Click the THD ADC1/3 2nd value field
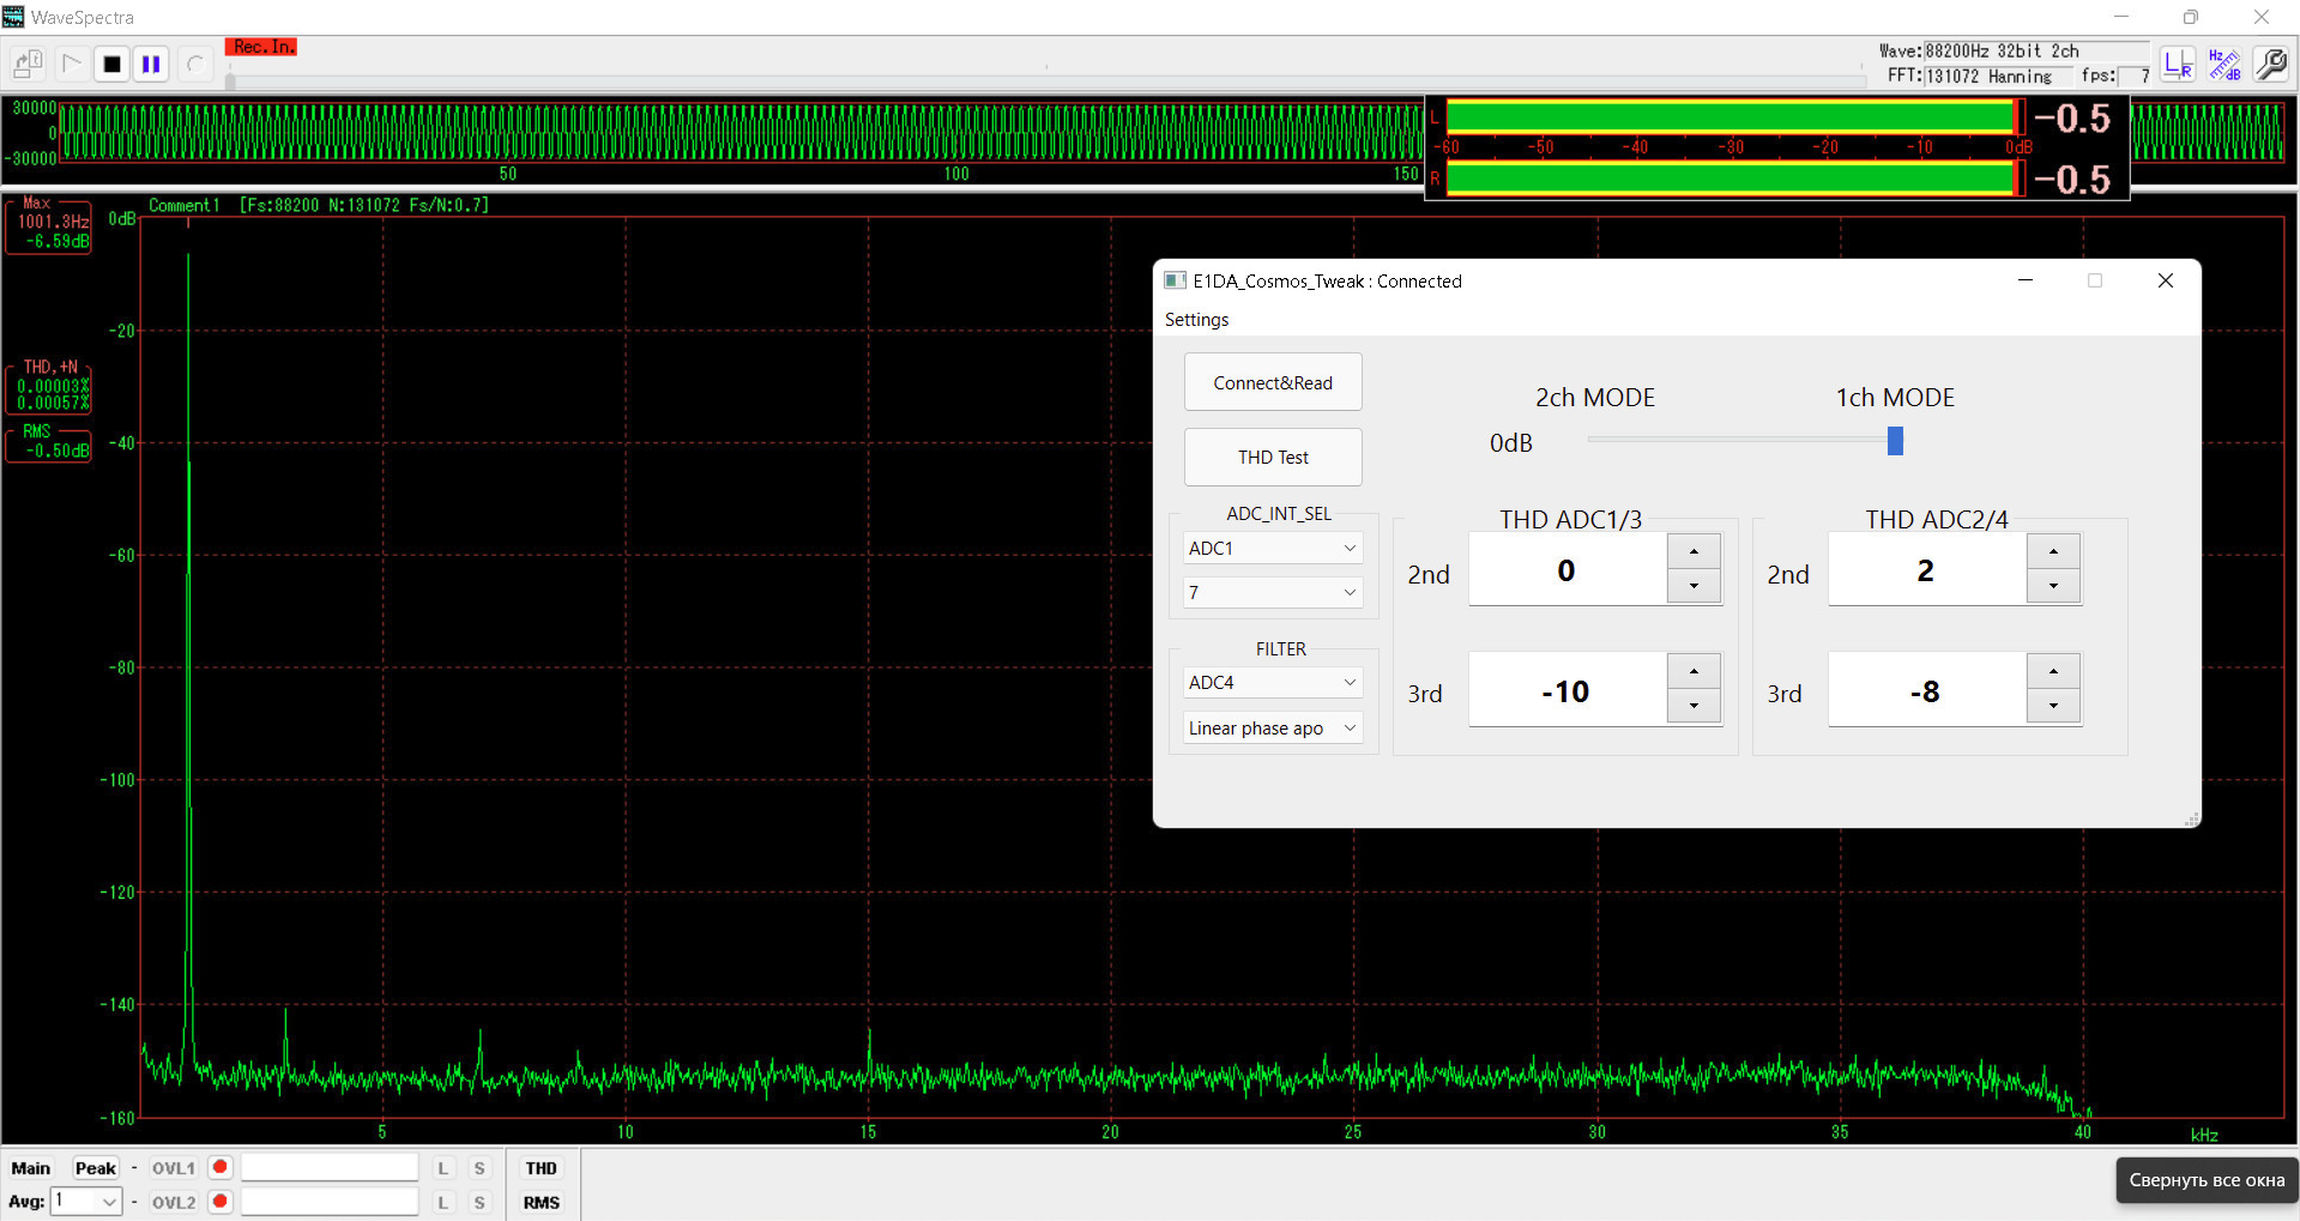 pos(1567,569)
